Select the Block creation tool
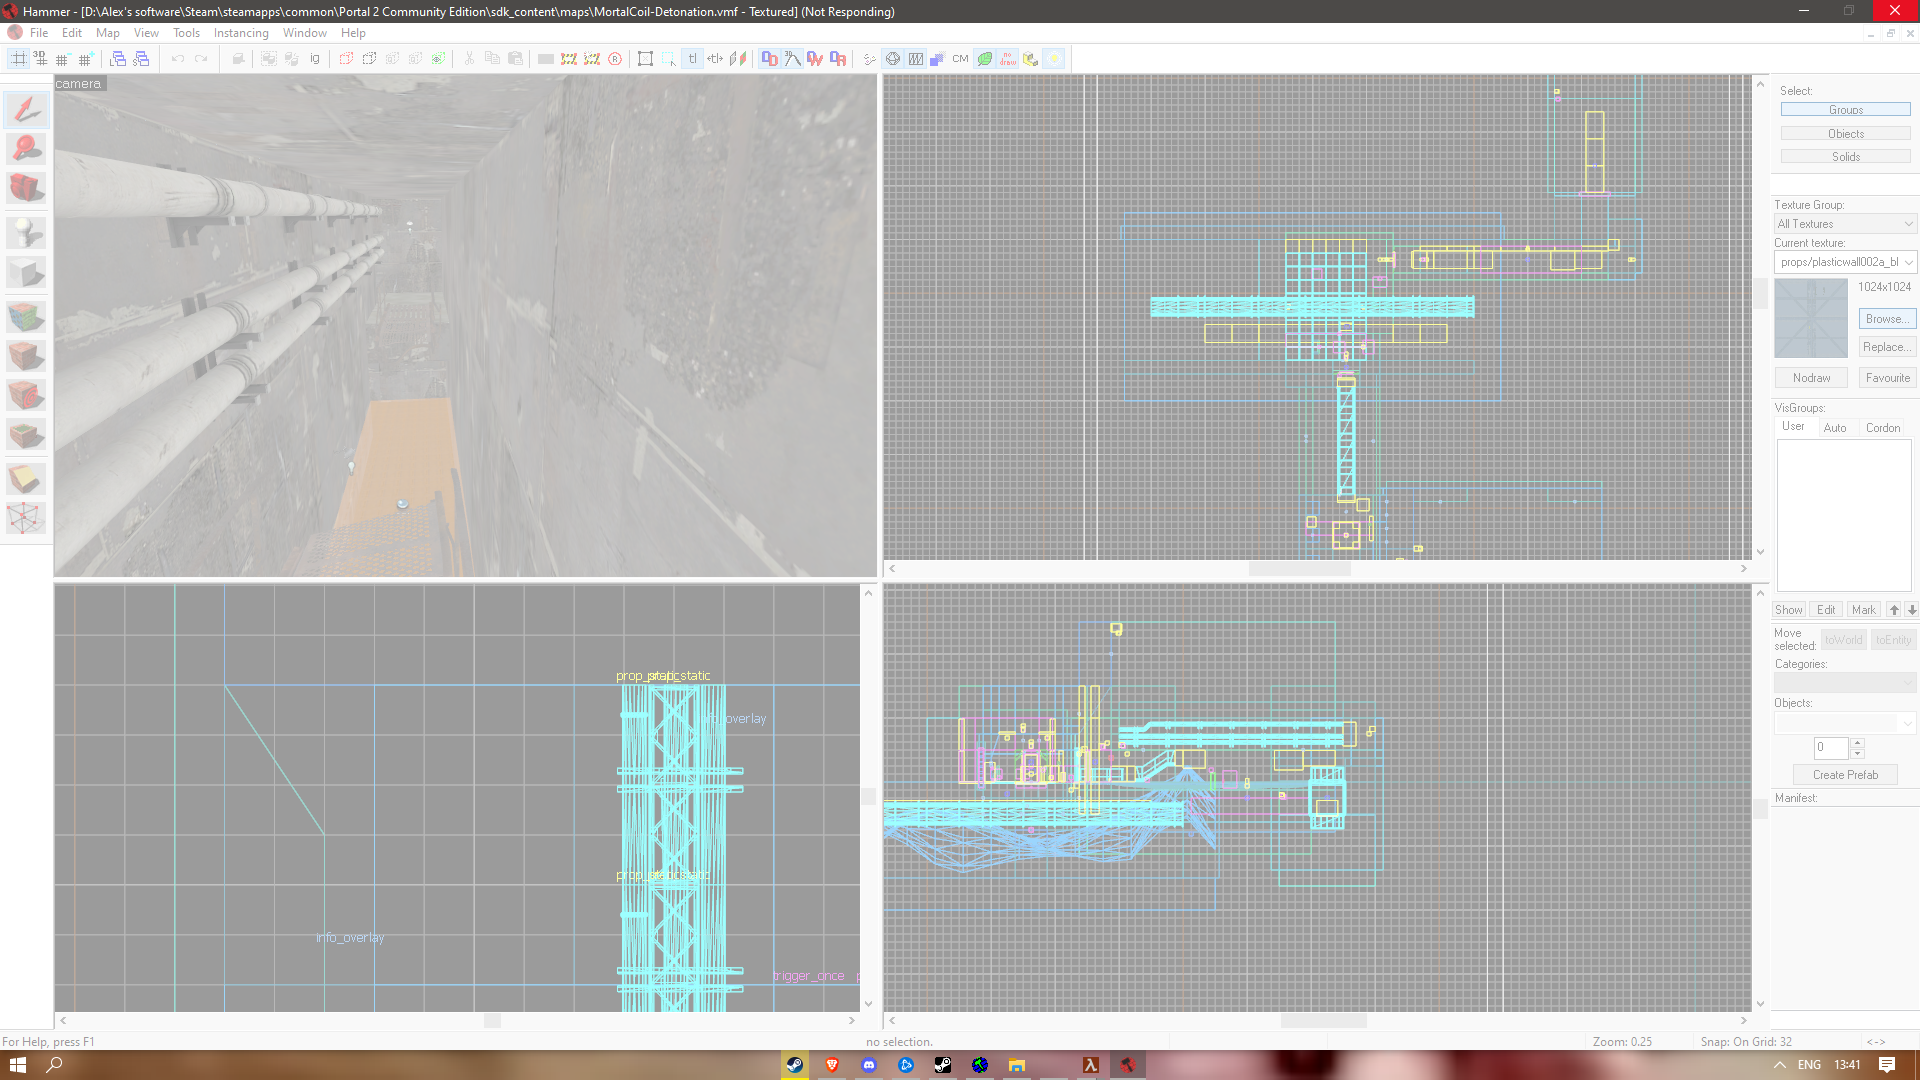This screenshot has height=1080, width=1920. pos(26,272)
